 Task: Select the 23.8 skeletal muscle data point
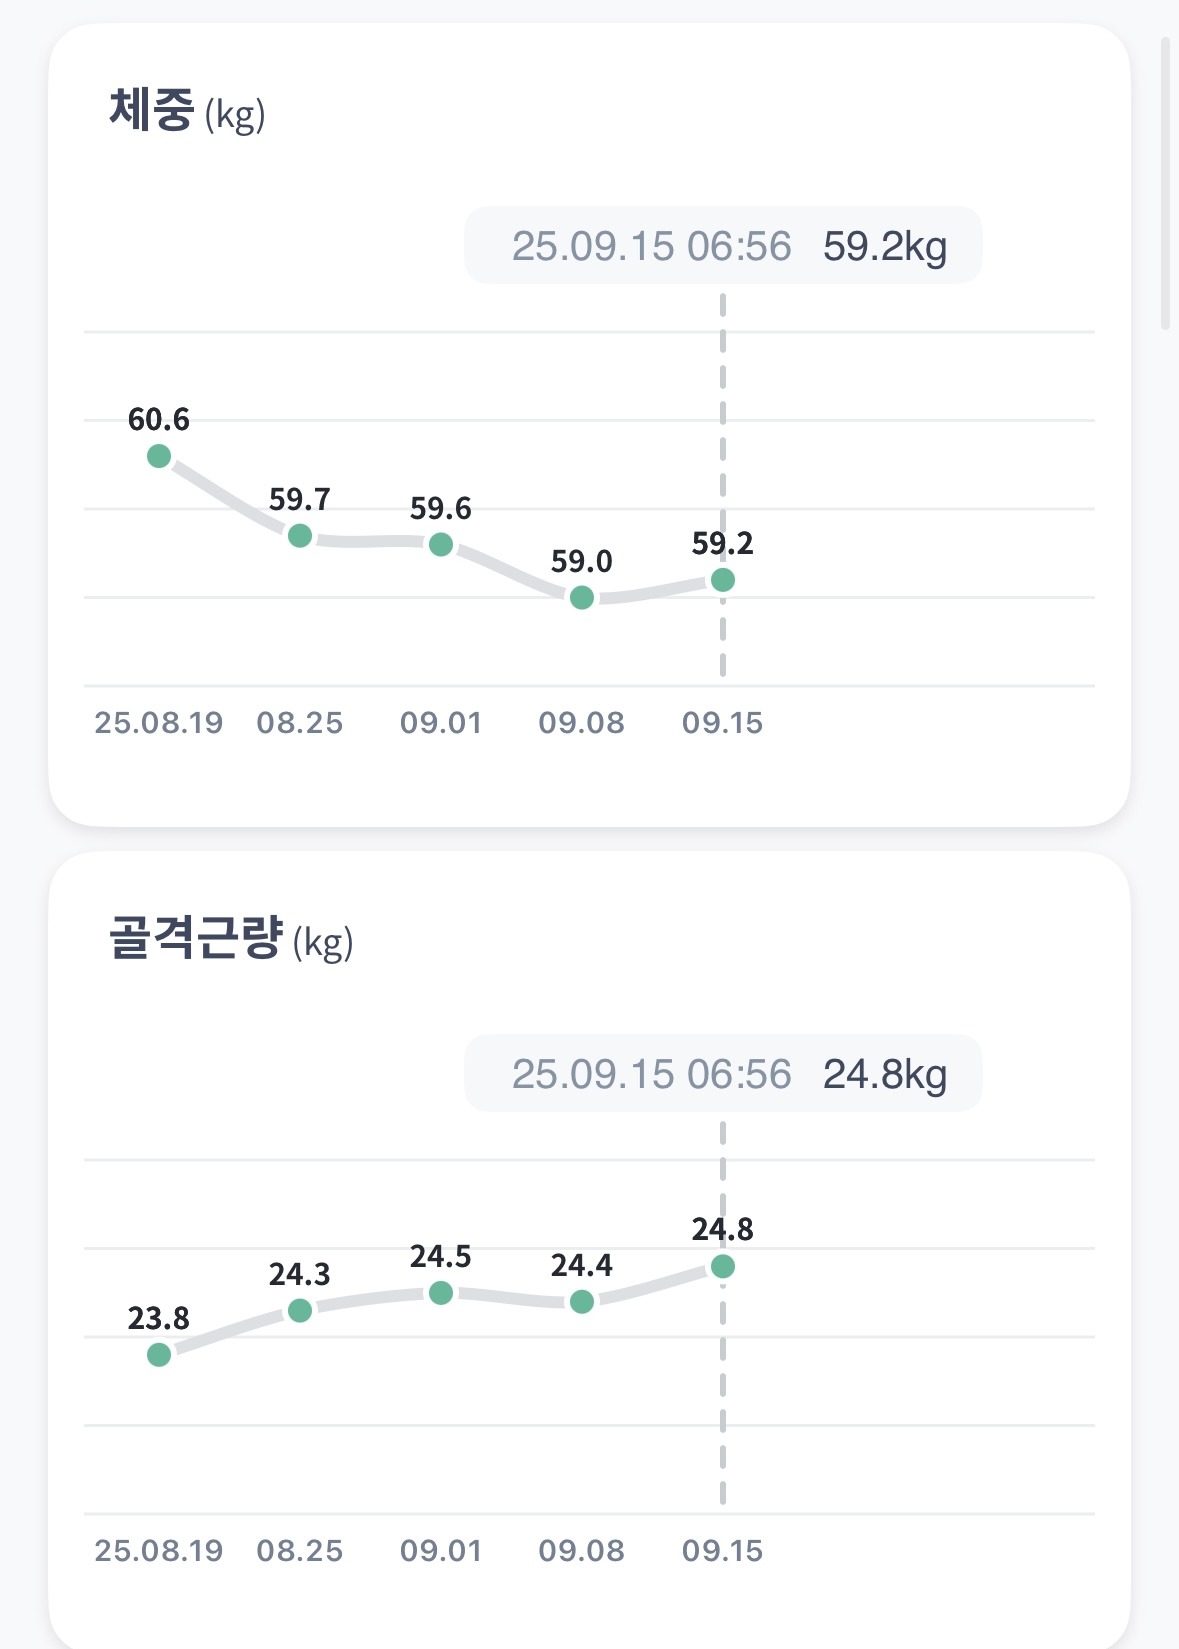click(159, 1355)
